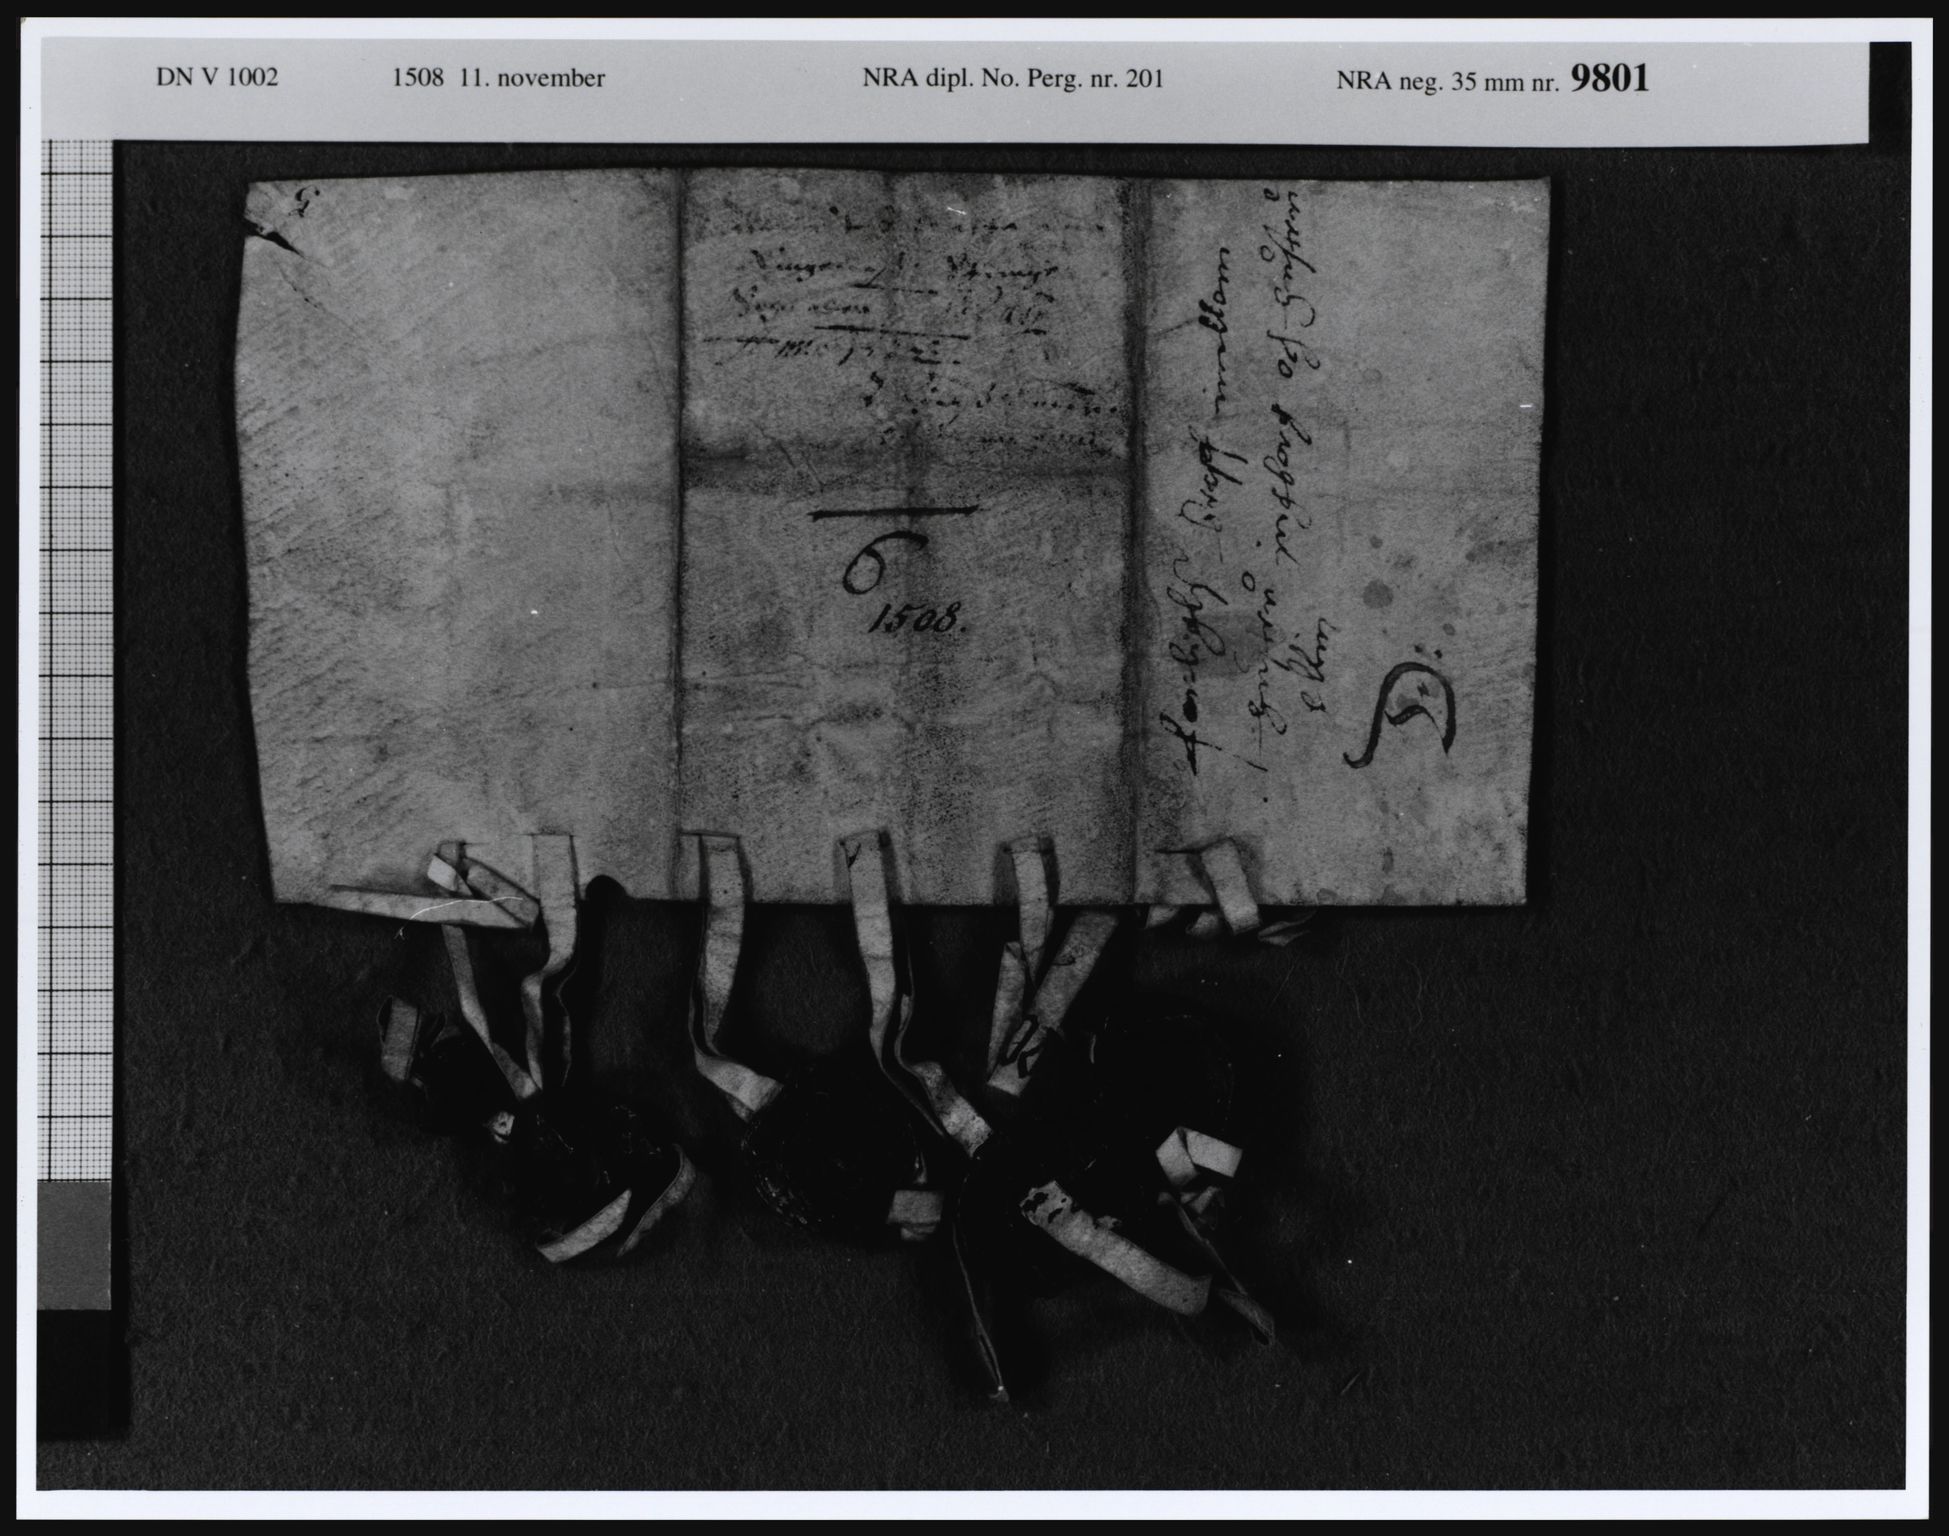Select the date "1508 11. november"
Screen dimensions: 1949x1536
tap(498, 78)
